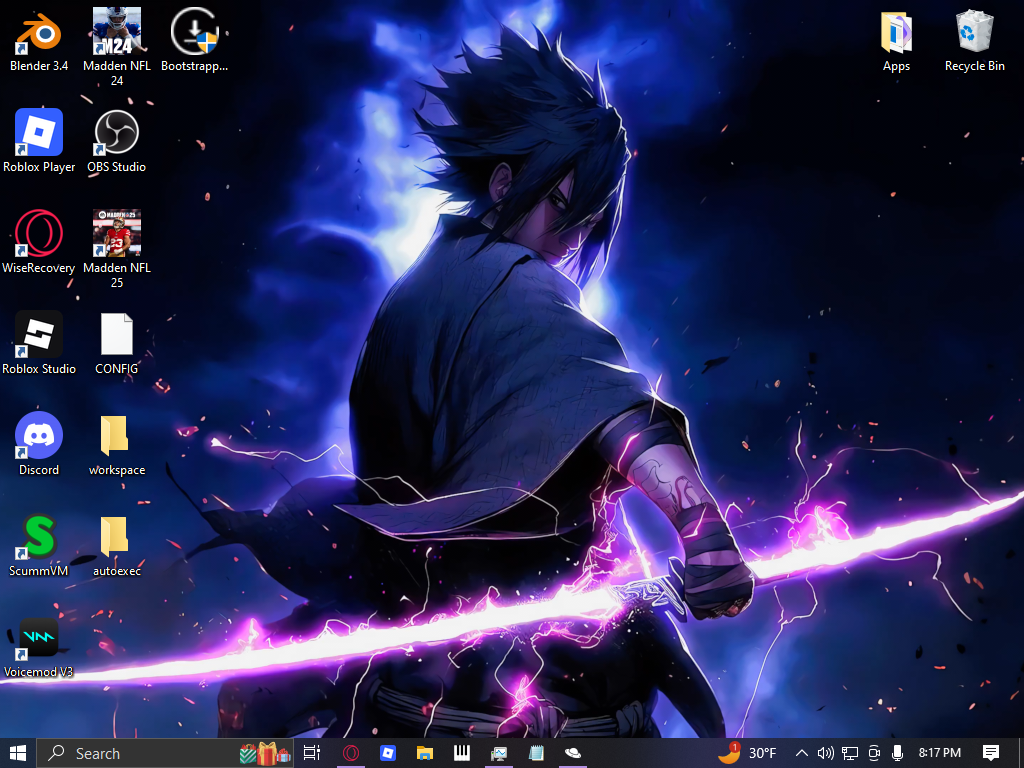The image size is (1024, 768).
Task: Select the WiseRecovery shortcut
Action: 39,242
